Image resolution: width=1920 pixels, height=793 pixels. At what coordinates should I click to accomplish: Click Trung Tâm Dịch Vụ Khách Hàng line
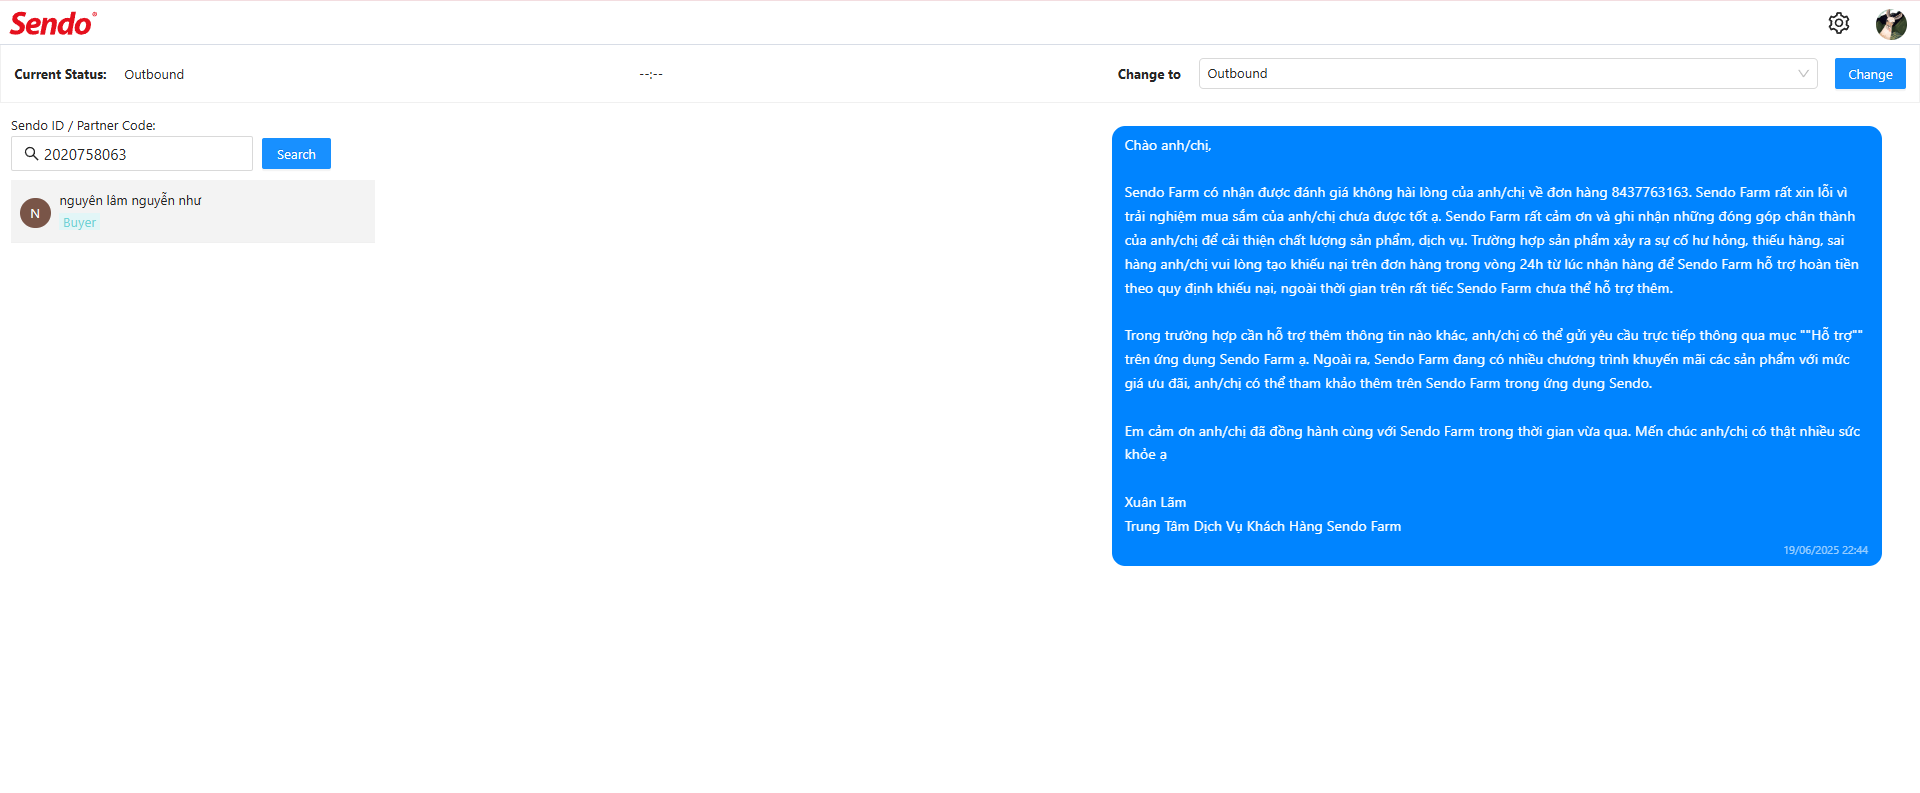[x=1262, y=527]
